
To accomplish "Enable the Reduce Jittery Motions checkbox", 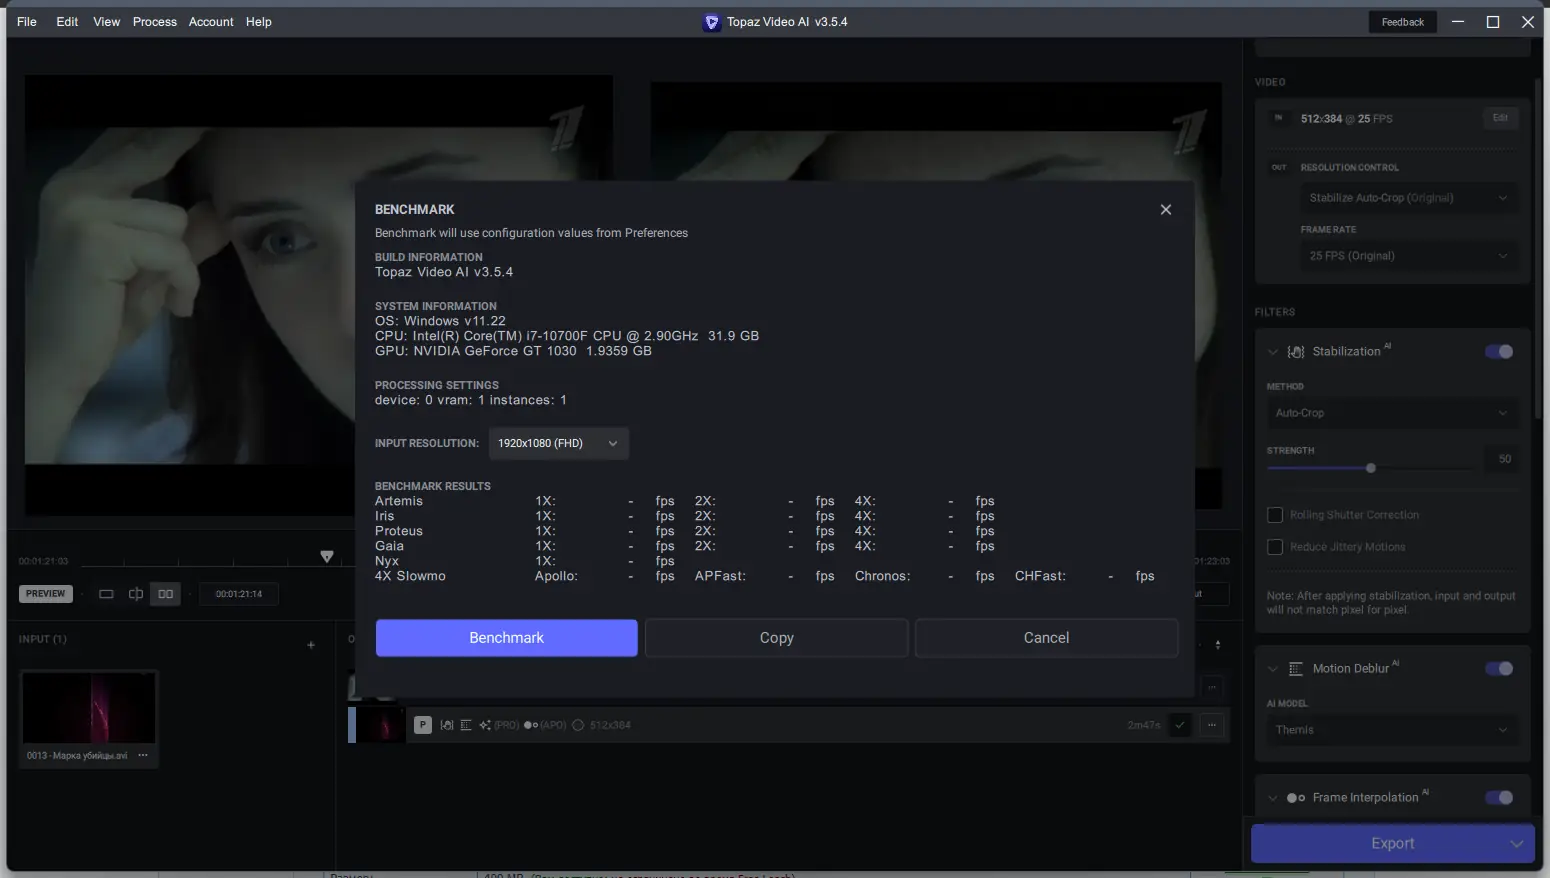I will pyautogui.click(x=1275, y=547).
